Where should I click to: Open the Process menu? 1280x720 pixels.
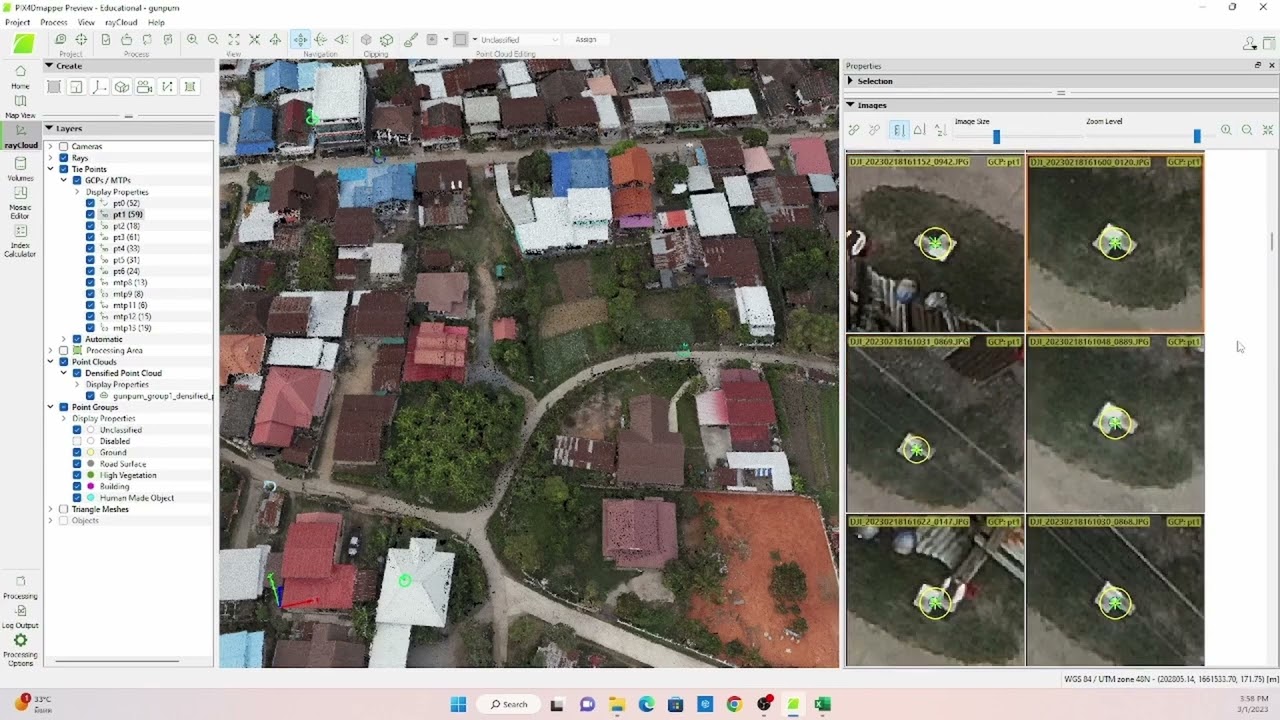(x=54, y=22)
